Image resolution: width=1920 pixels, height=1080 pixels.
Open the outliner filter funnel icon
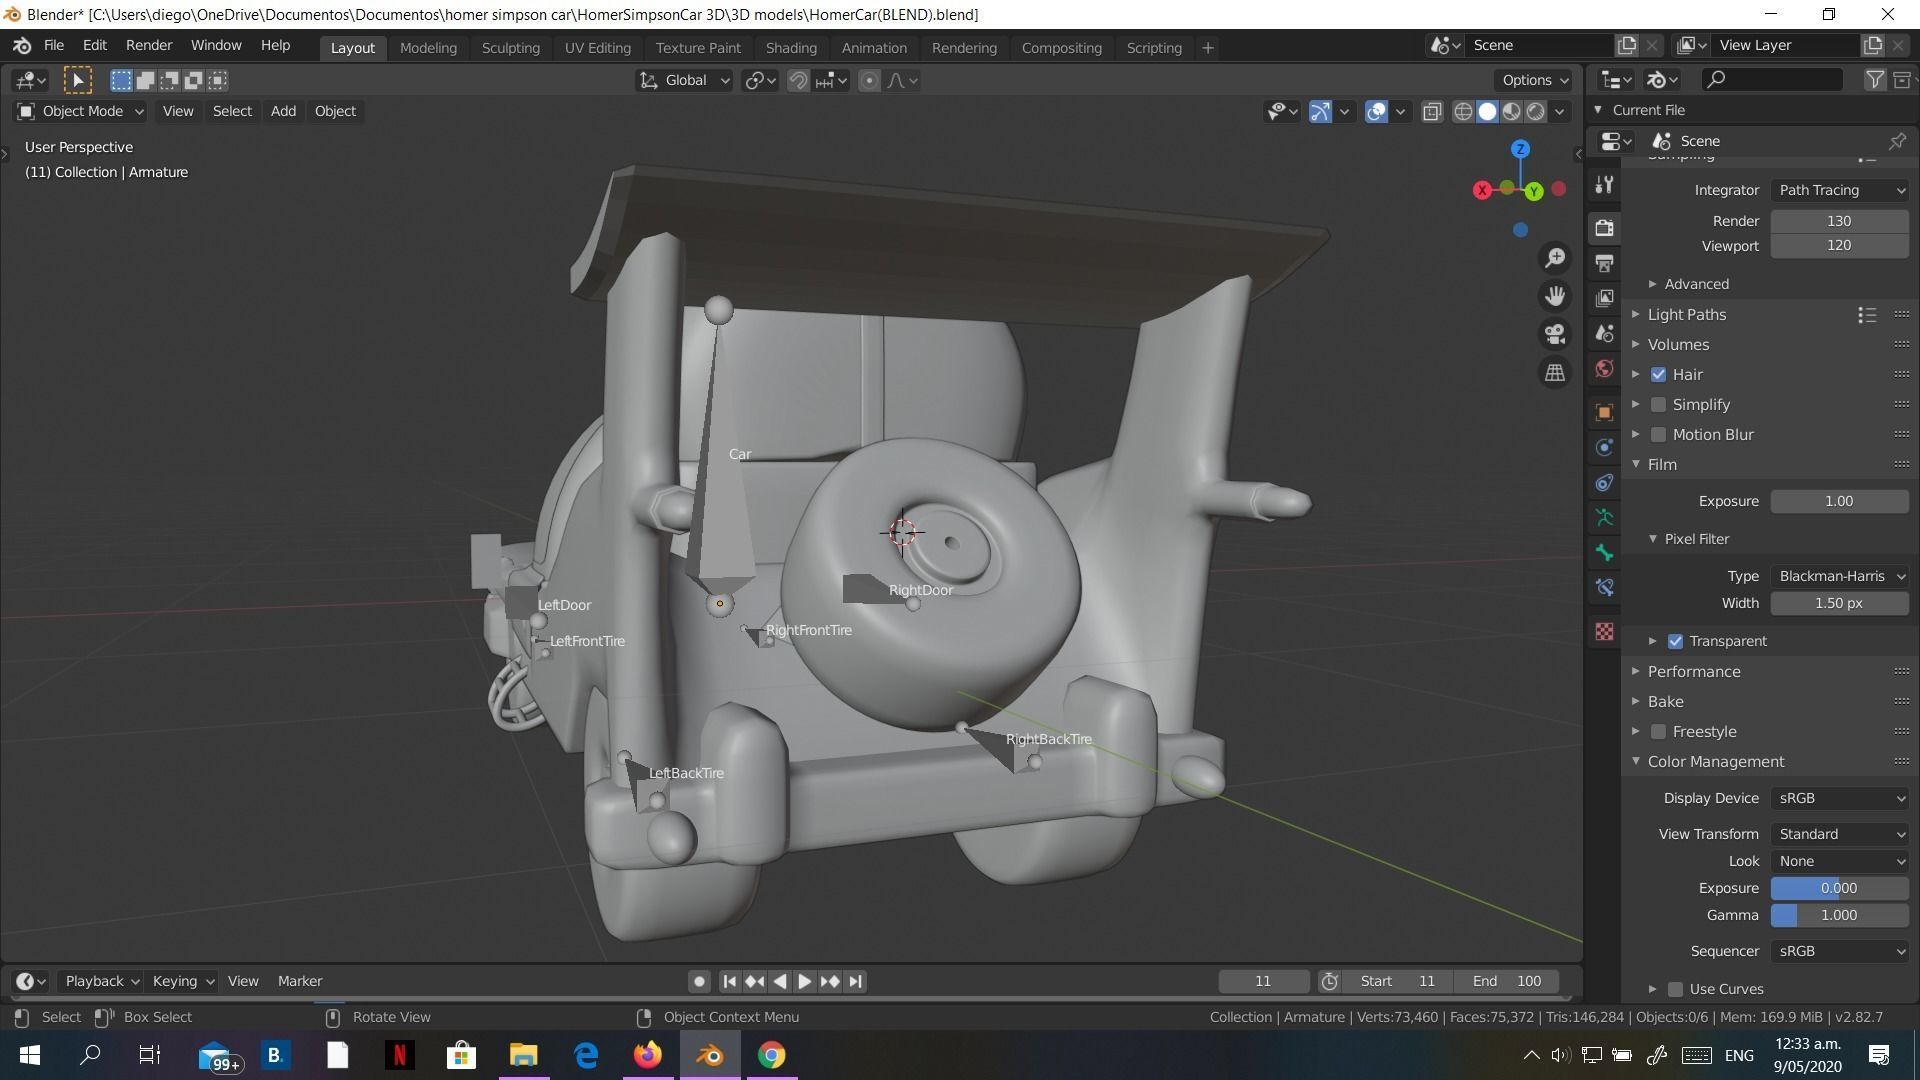point(1875,80)
